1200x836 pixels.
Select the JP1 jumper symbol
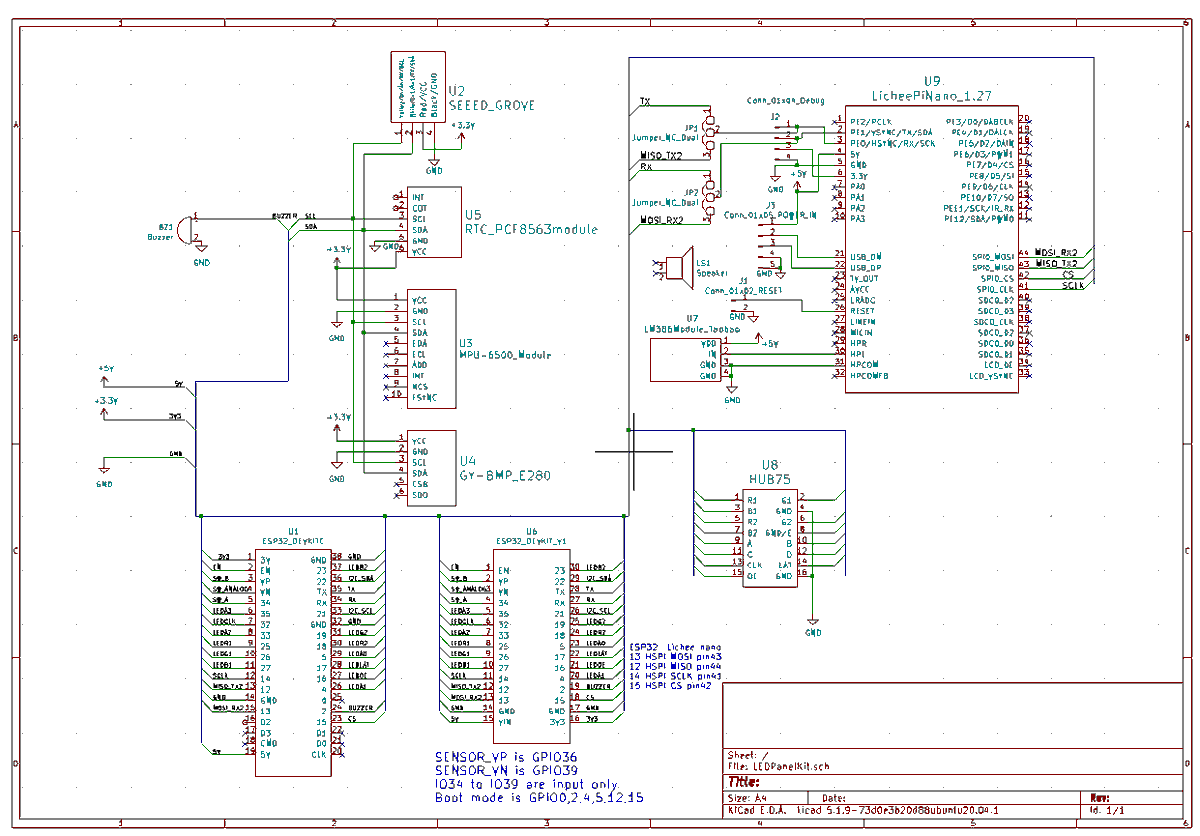711,133
